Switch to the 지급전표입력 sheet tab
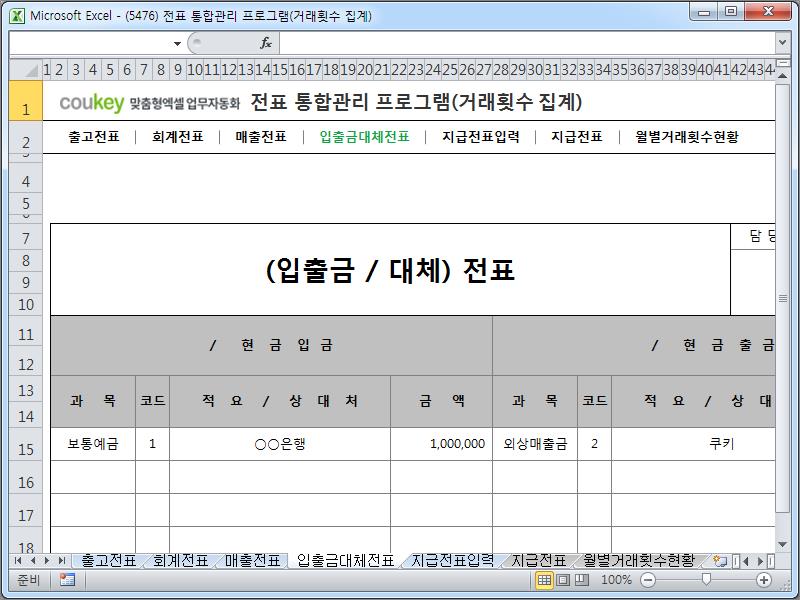The image size is (800, 600). coord(453,561)
